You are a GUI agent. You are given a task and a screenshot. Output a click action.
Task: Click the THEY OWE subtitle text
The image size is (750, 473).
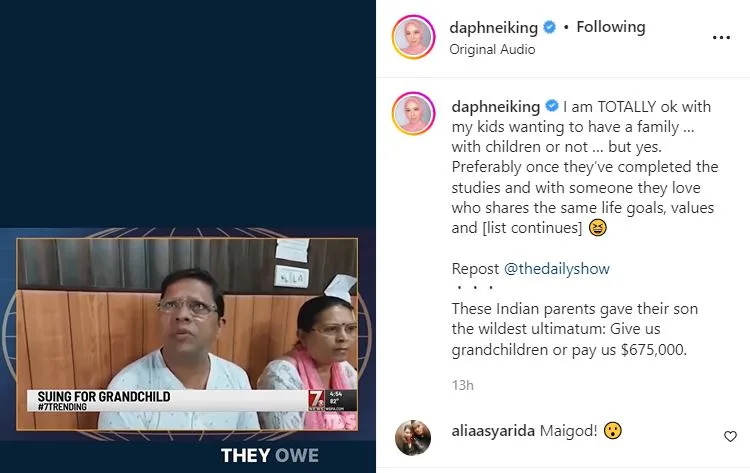tap(269, 455)
